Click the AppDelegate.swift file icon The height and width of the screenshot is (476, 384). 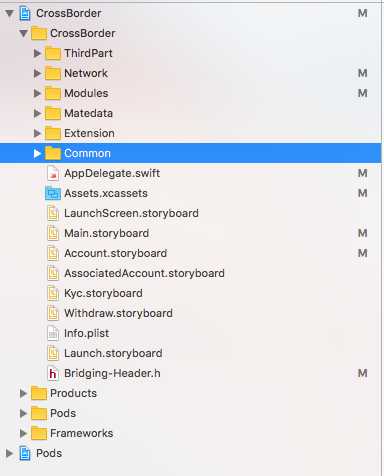click(53, 173)
